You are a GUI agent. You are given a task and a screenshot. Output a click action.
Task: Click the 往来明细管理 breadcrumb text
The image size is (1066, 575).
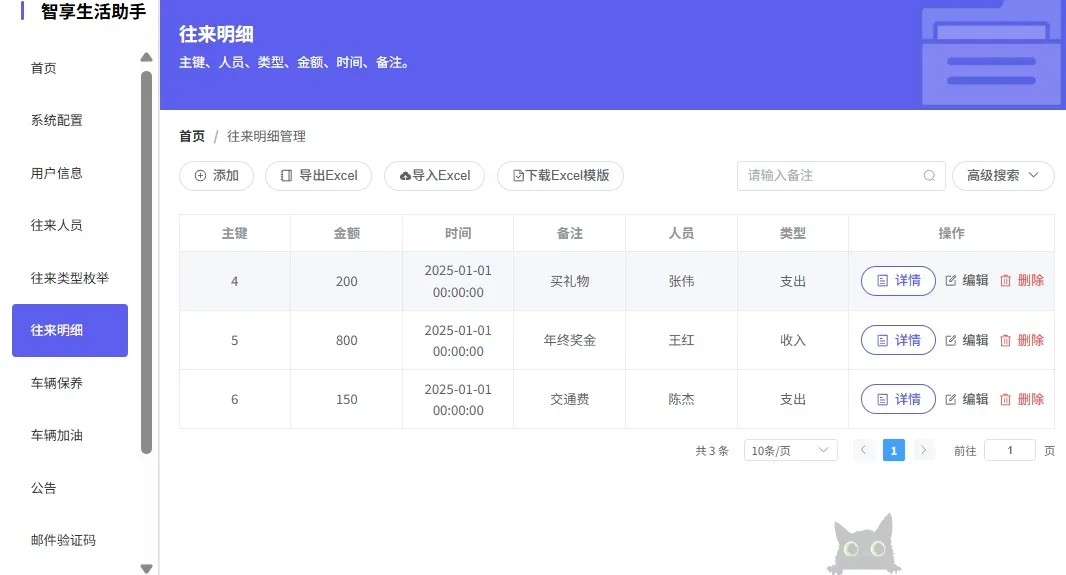(x=266, y=136)
